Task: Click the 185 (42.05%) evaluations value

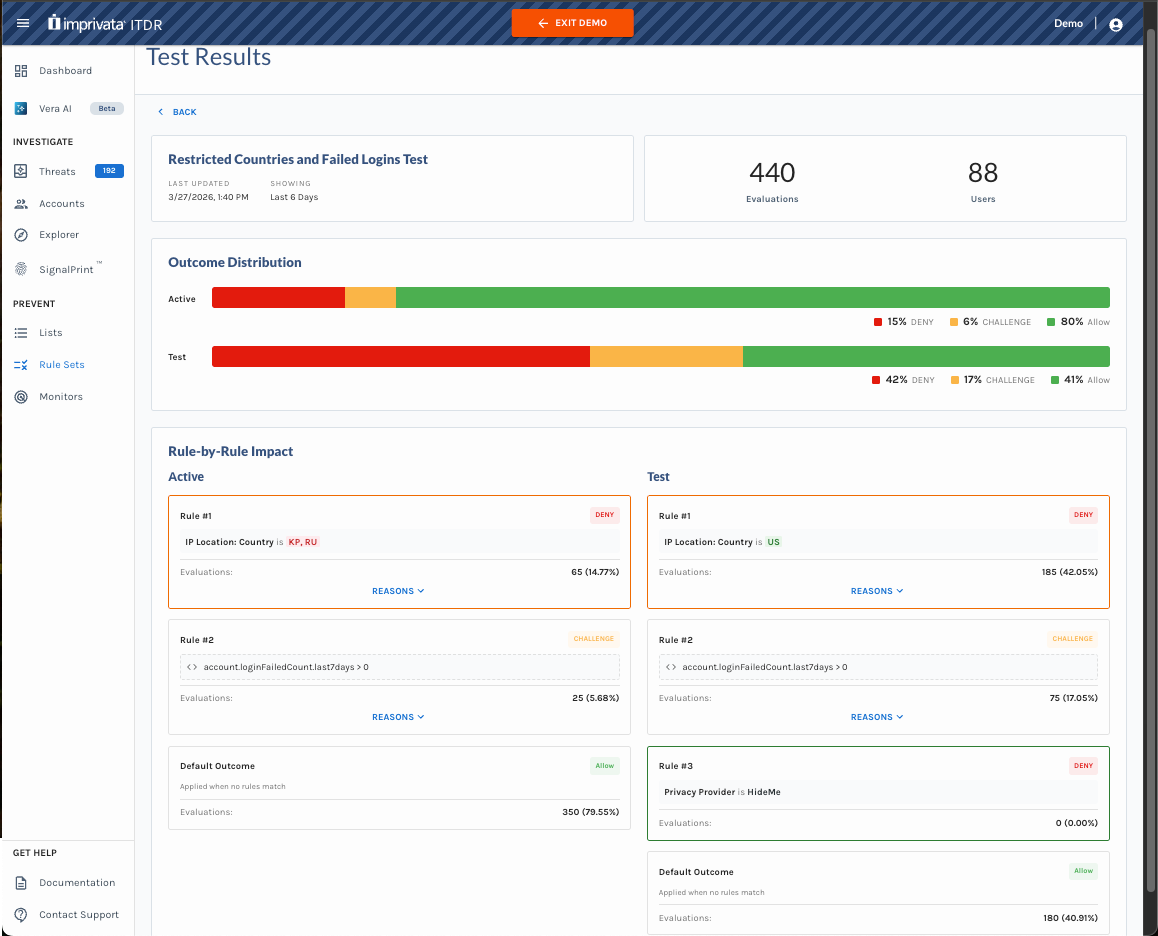Action: [1069, 573]
